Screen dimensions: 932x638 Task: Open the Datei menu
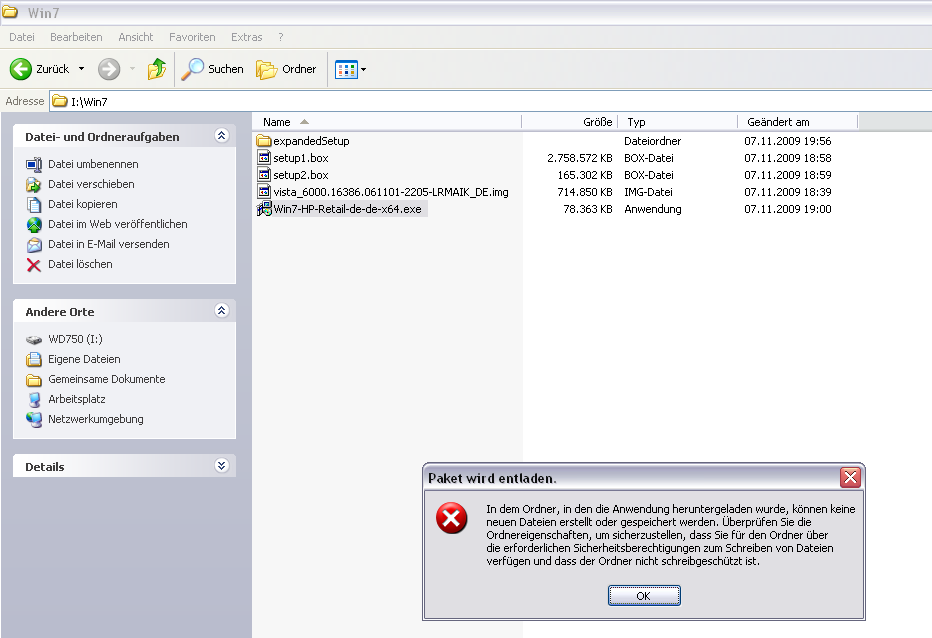coord(22,37)
